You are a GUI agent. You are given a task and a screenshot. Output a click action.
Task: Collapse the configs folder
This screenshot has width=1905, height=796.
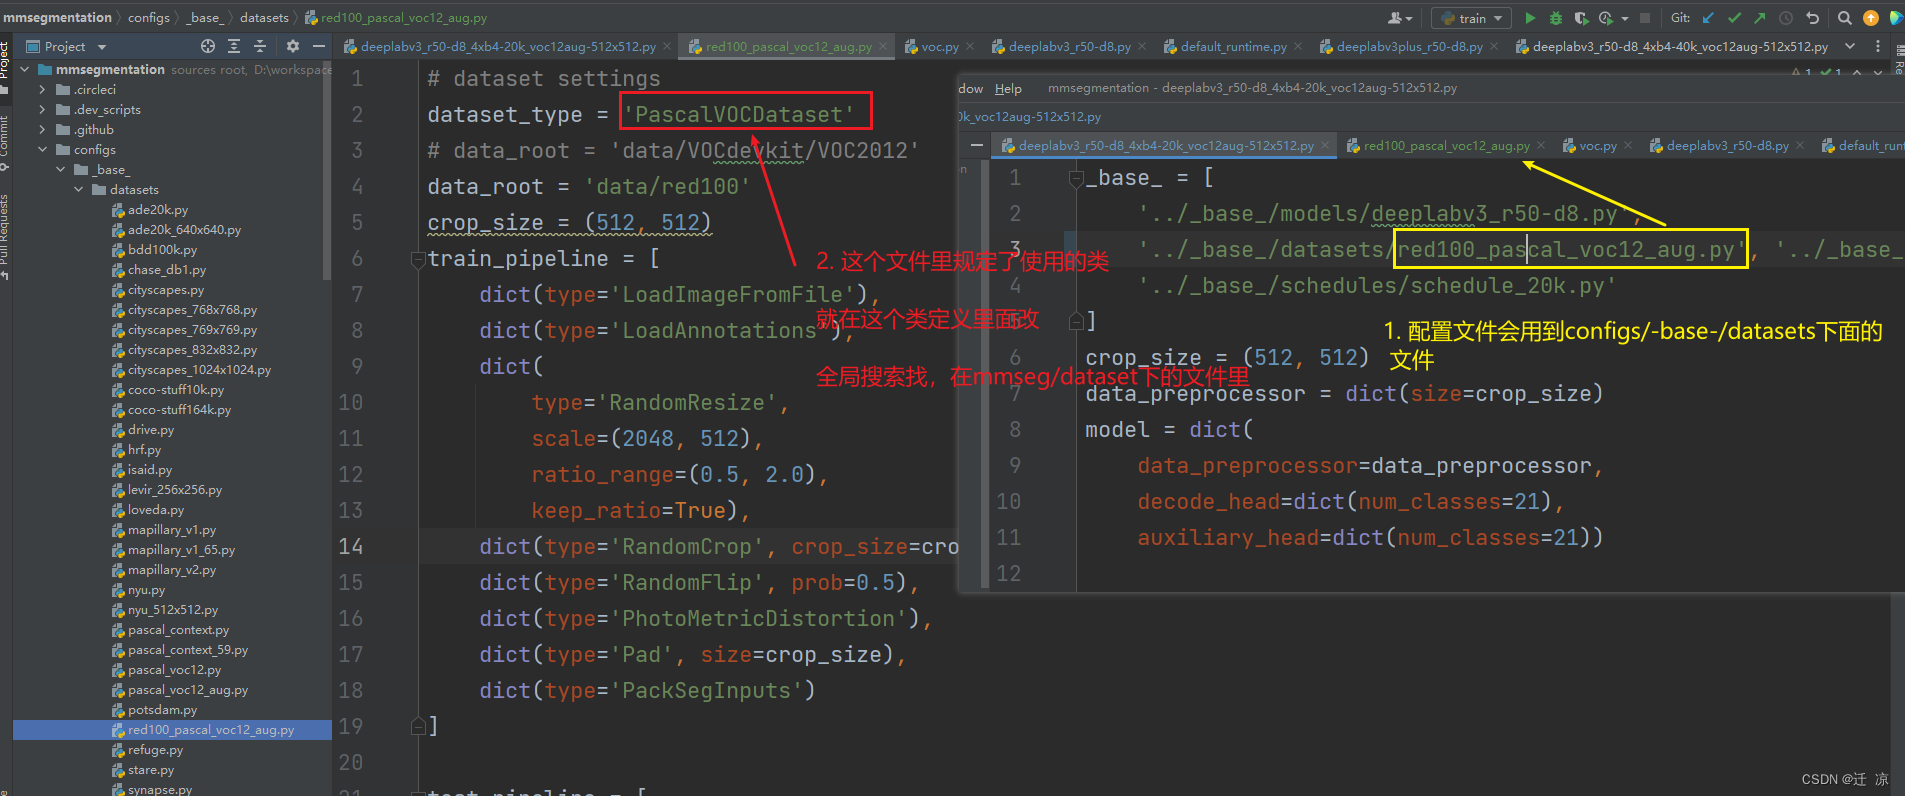click(42, 149)
